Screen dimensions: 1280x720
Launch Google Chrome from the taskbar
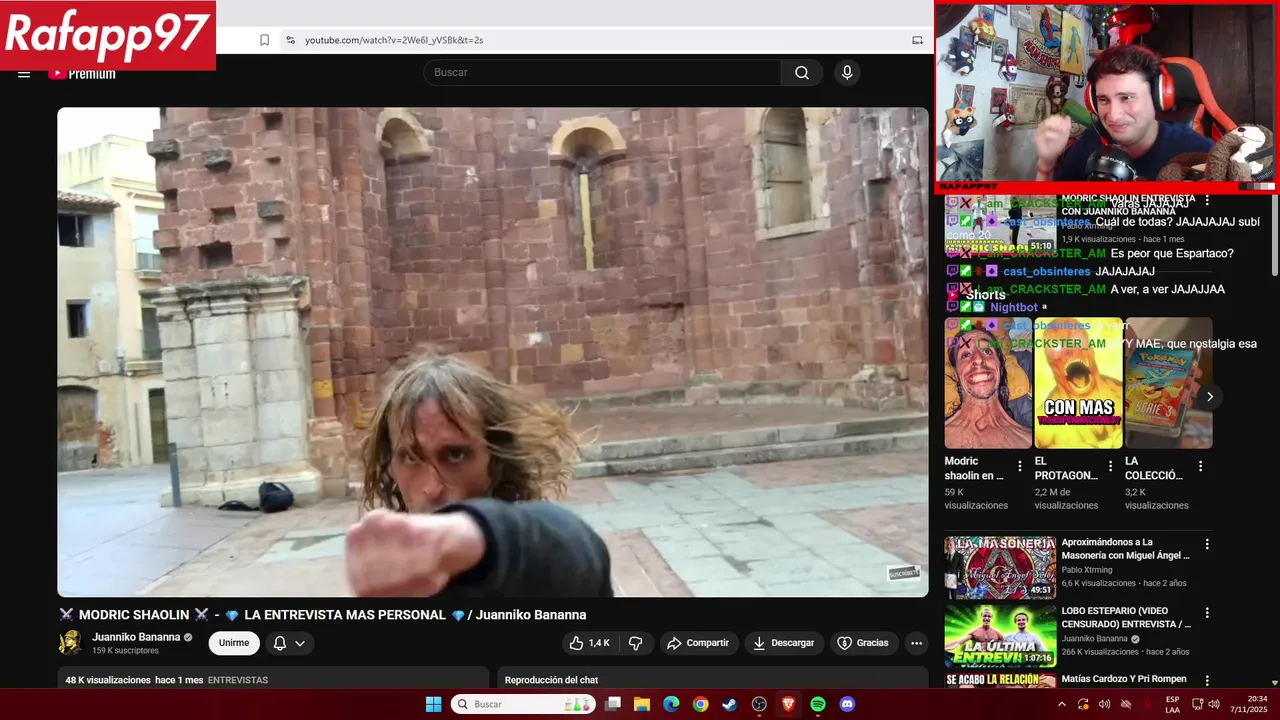coord(700,704)
